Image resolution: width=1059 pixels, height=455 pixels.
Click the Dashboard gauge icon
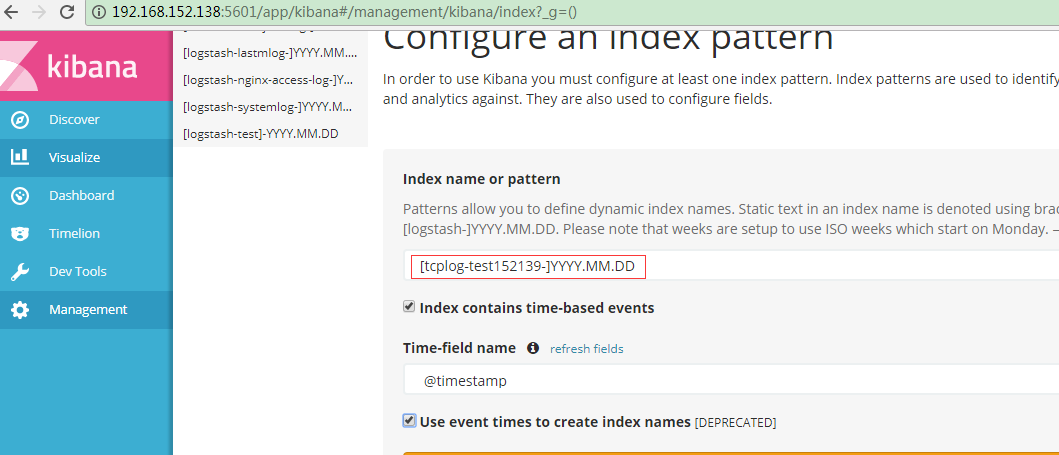point(20,196)
